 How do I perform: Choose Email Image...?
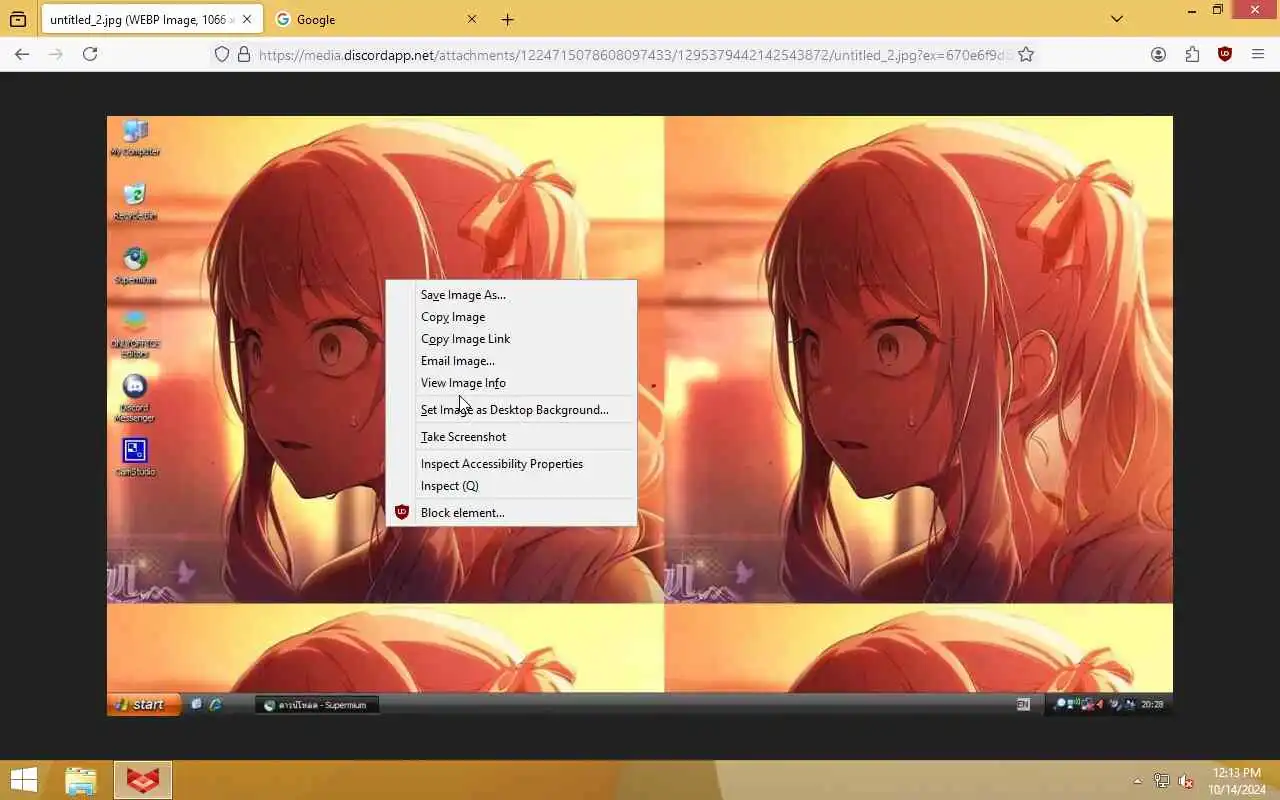[x=511, y=361]
